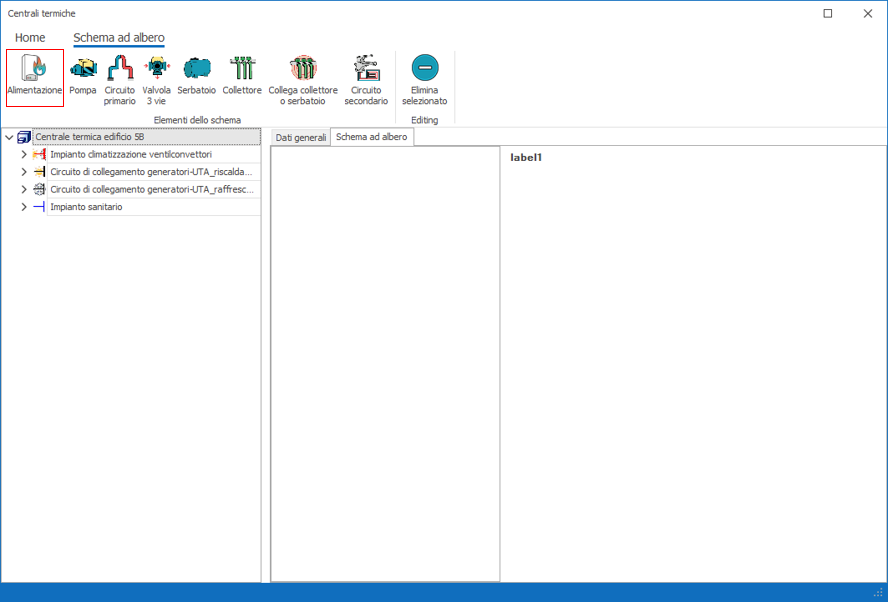888x602 pixels.
Task: Switch to Dati generali tab
Action: tap(301, 137)
